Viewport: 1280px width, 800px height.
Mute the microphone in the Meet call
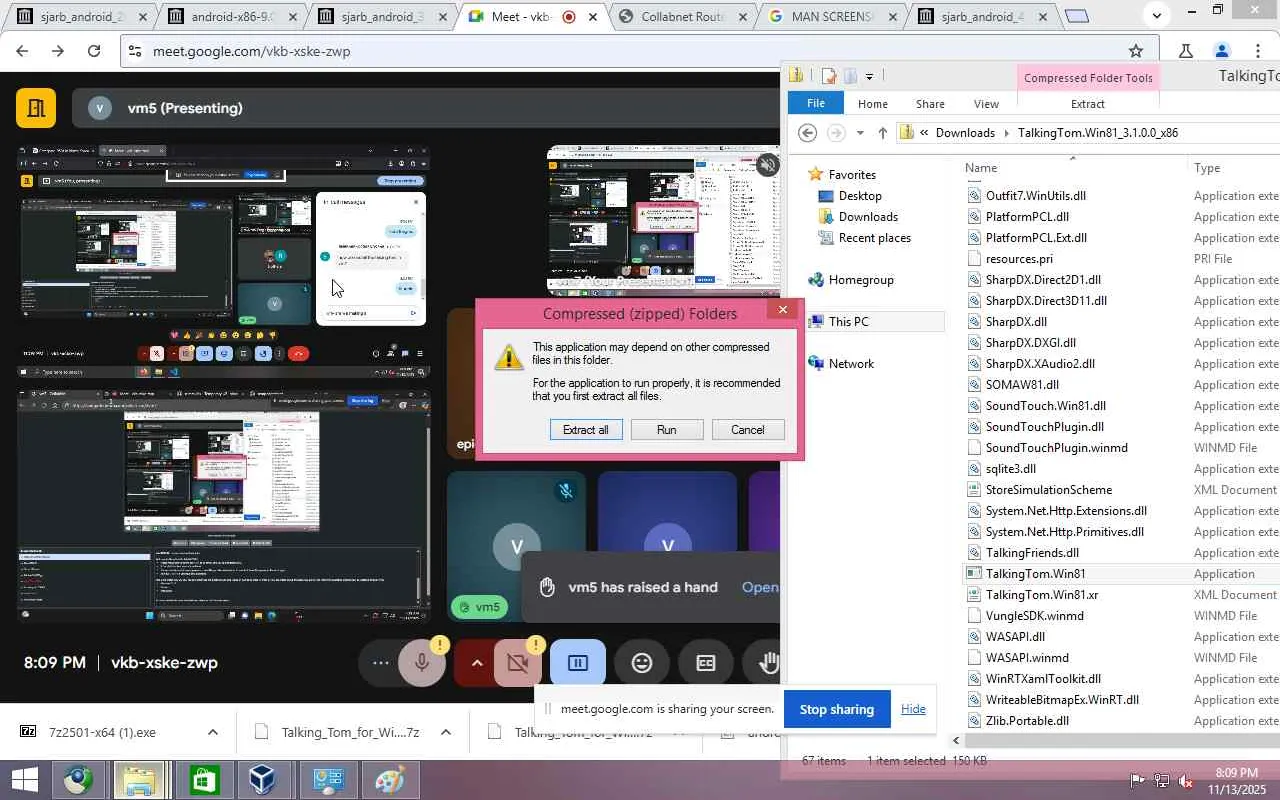(x=422, y=663)
